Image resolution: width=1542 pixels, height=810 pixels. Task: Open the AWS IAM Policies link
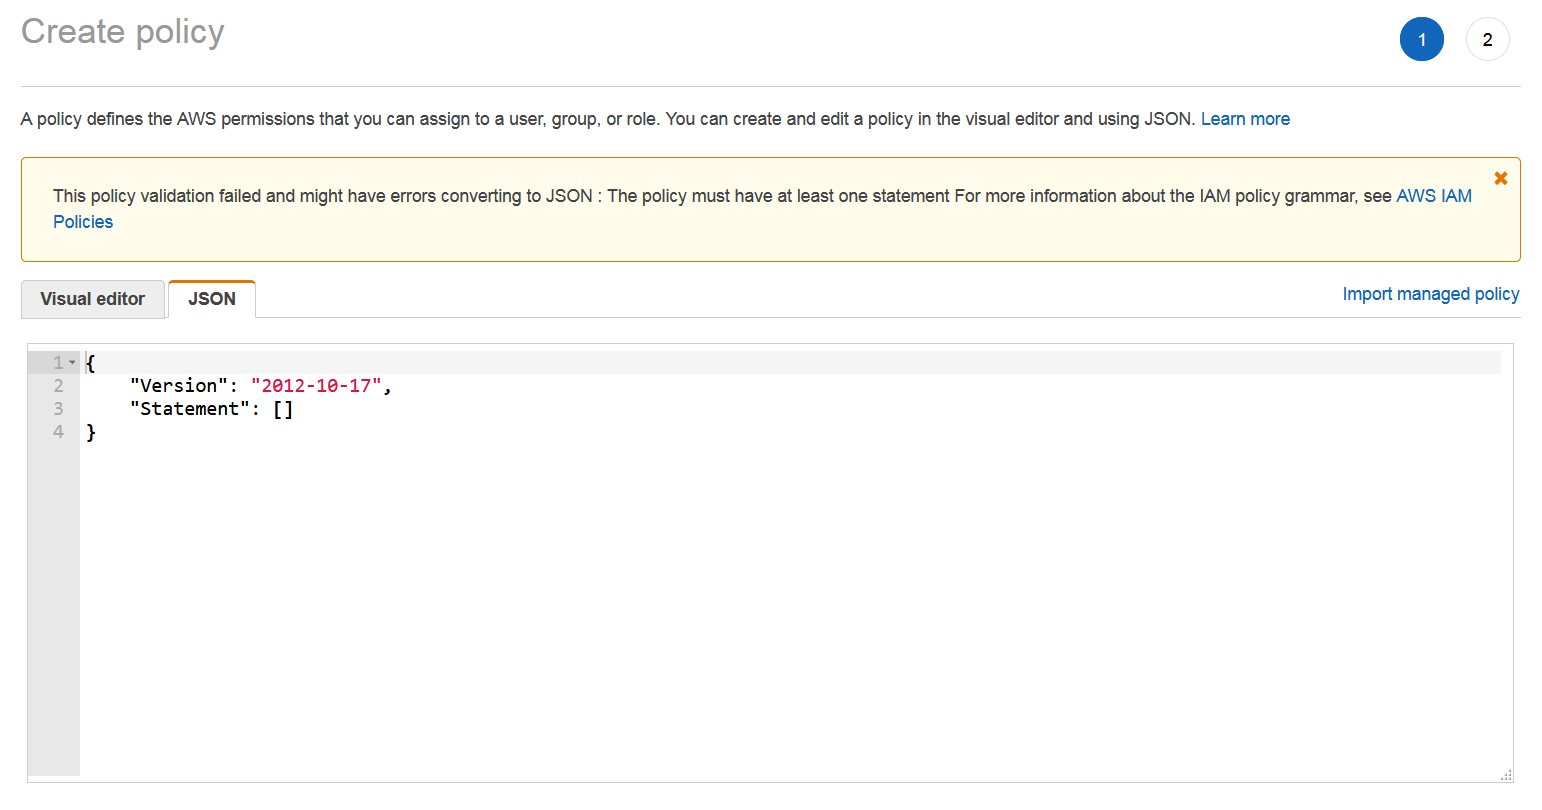1434,195
